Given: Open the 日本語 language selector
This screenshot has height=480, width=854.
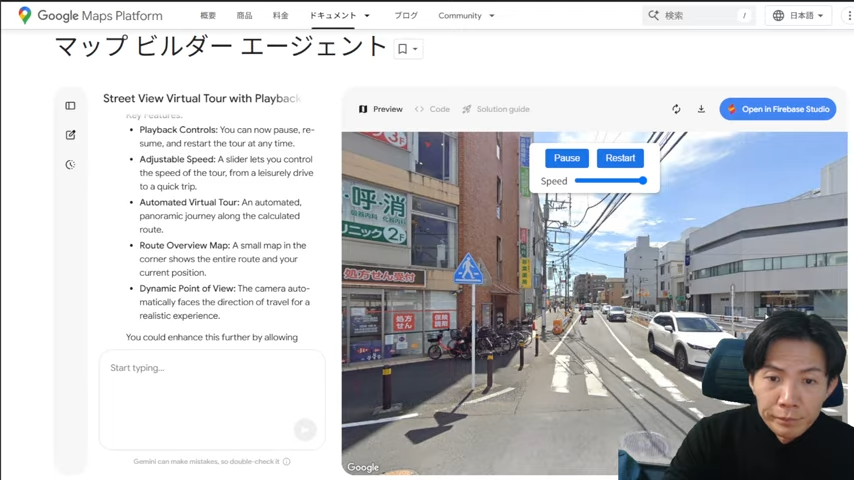Looking at the screenshot, I should pos(799,16).
